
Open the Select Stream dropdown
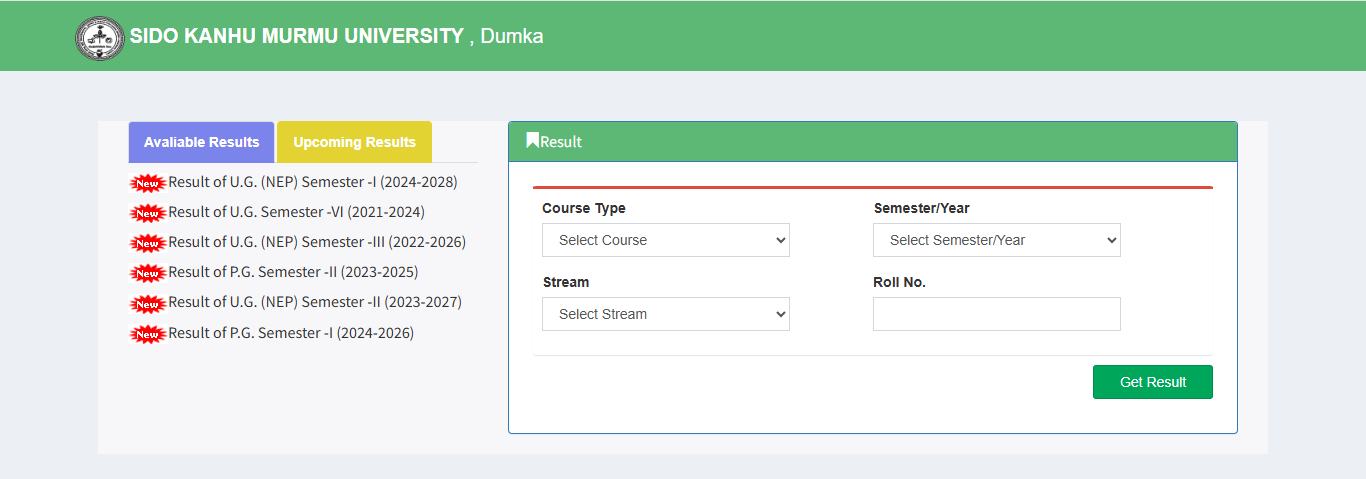[666, 314]
